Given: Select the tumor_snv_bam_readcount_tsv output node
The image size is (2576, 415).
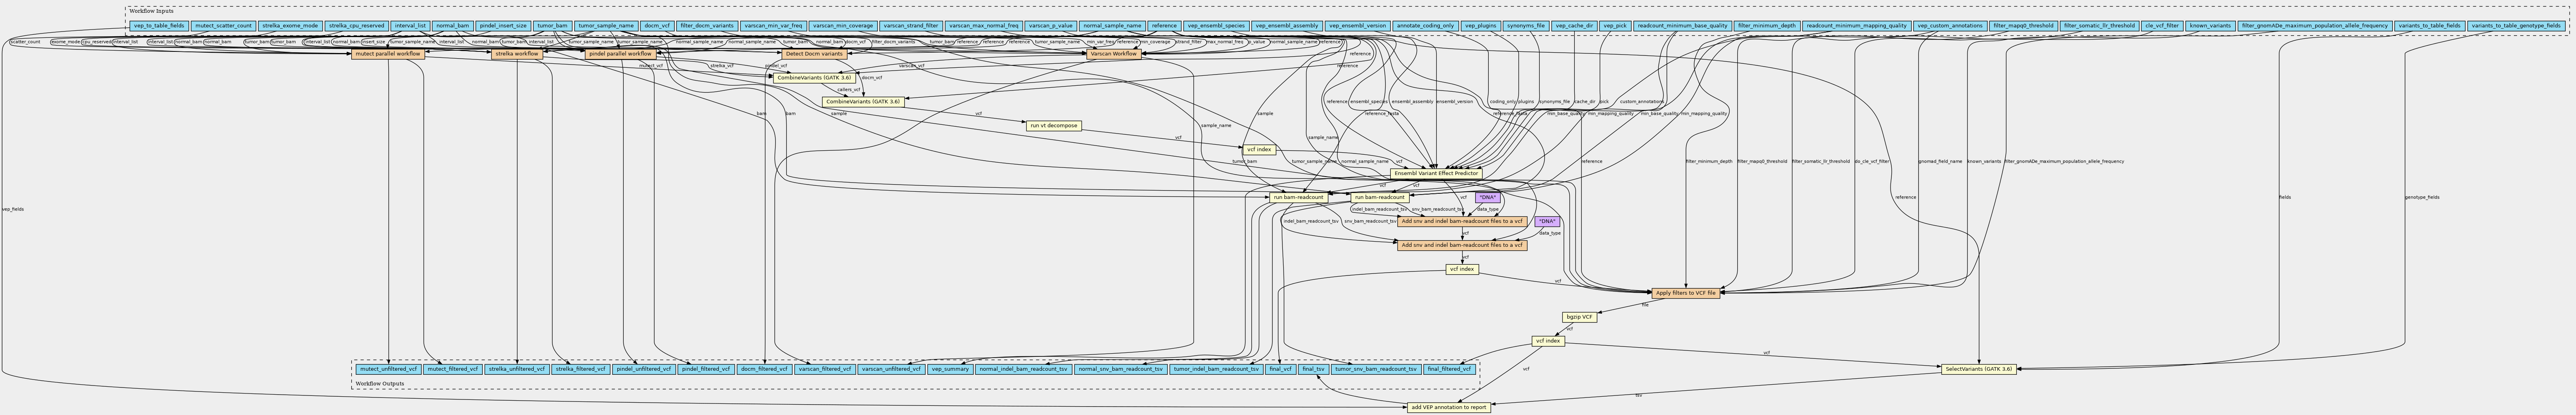Looking at the screenshot, I should 1376,369.
